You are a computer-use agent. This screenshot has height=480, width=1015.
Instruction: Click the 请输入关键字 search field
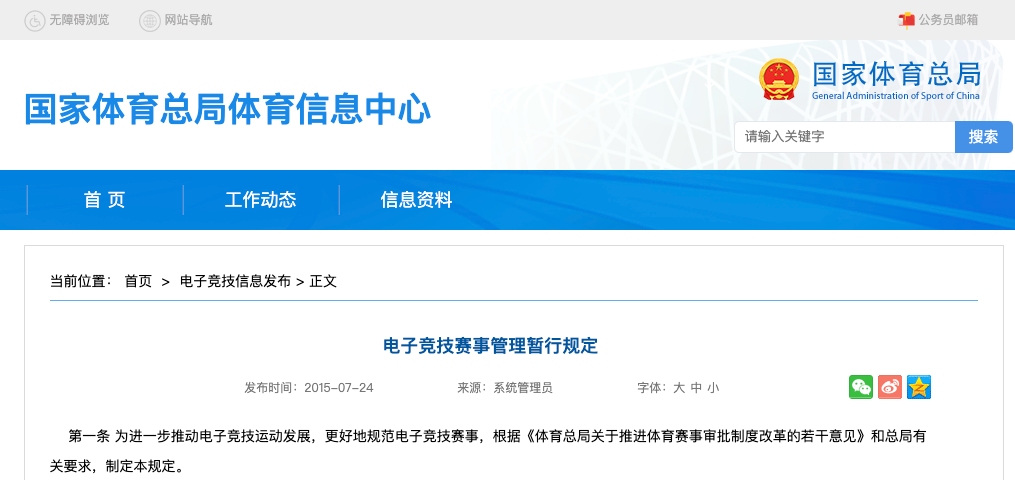[844, 137]
